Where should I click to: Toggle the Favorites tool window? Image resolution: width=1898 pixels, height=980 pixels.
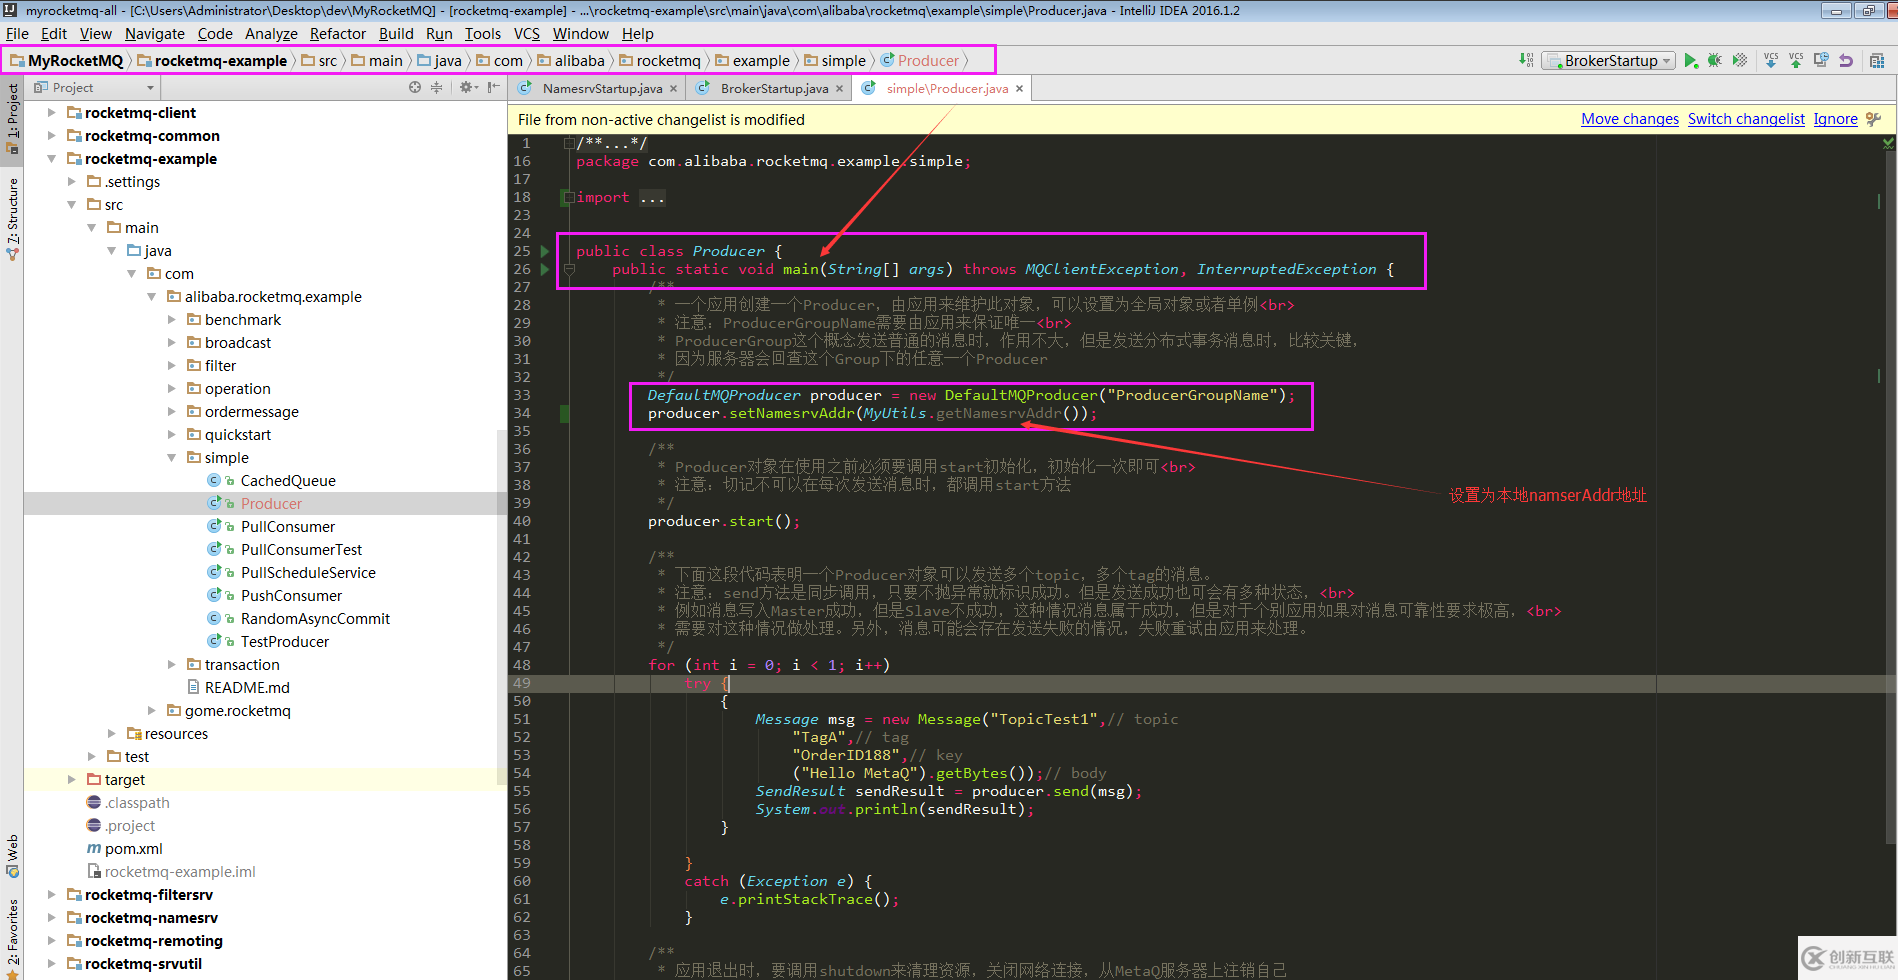coord(12,935)
